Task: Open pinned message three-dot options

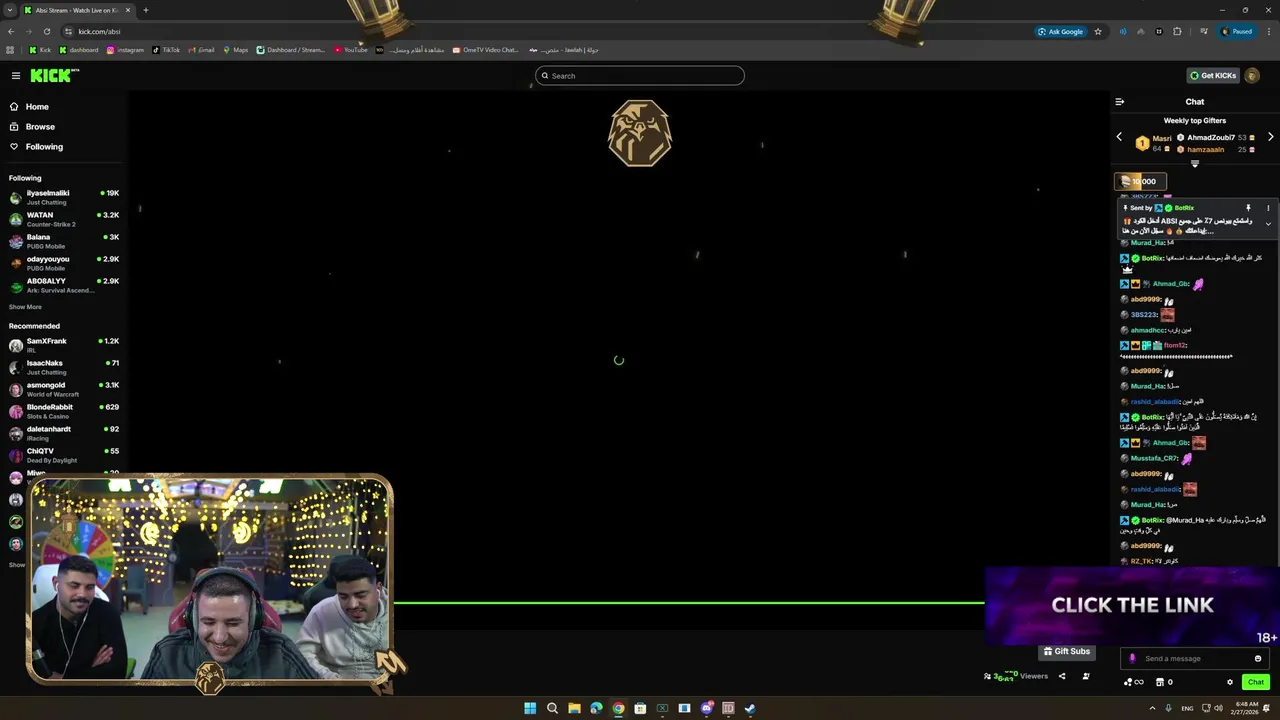Action: 1268,208
